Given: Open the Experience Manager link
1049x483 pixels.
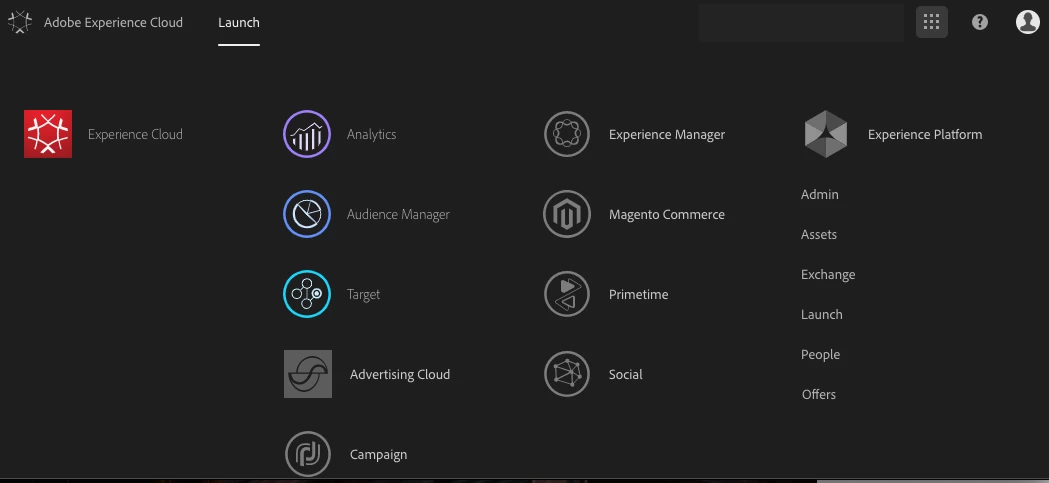Looking at the screenshot, I should pos(667,134).
